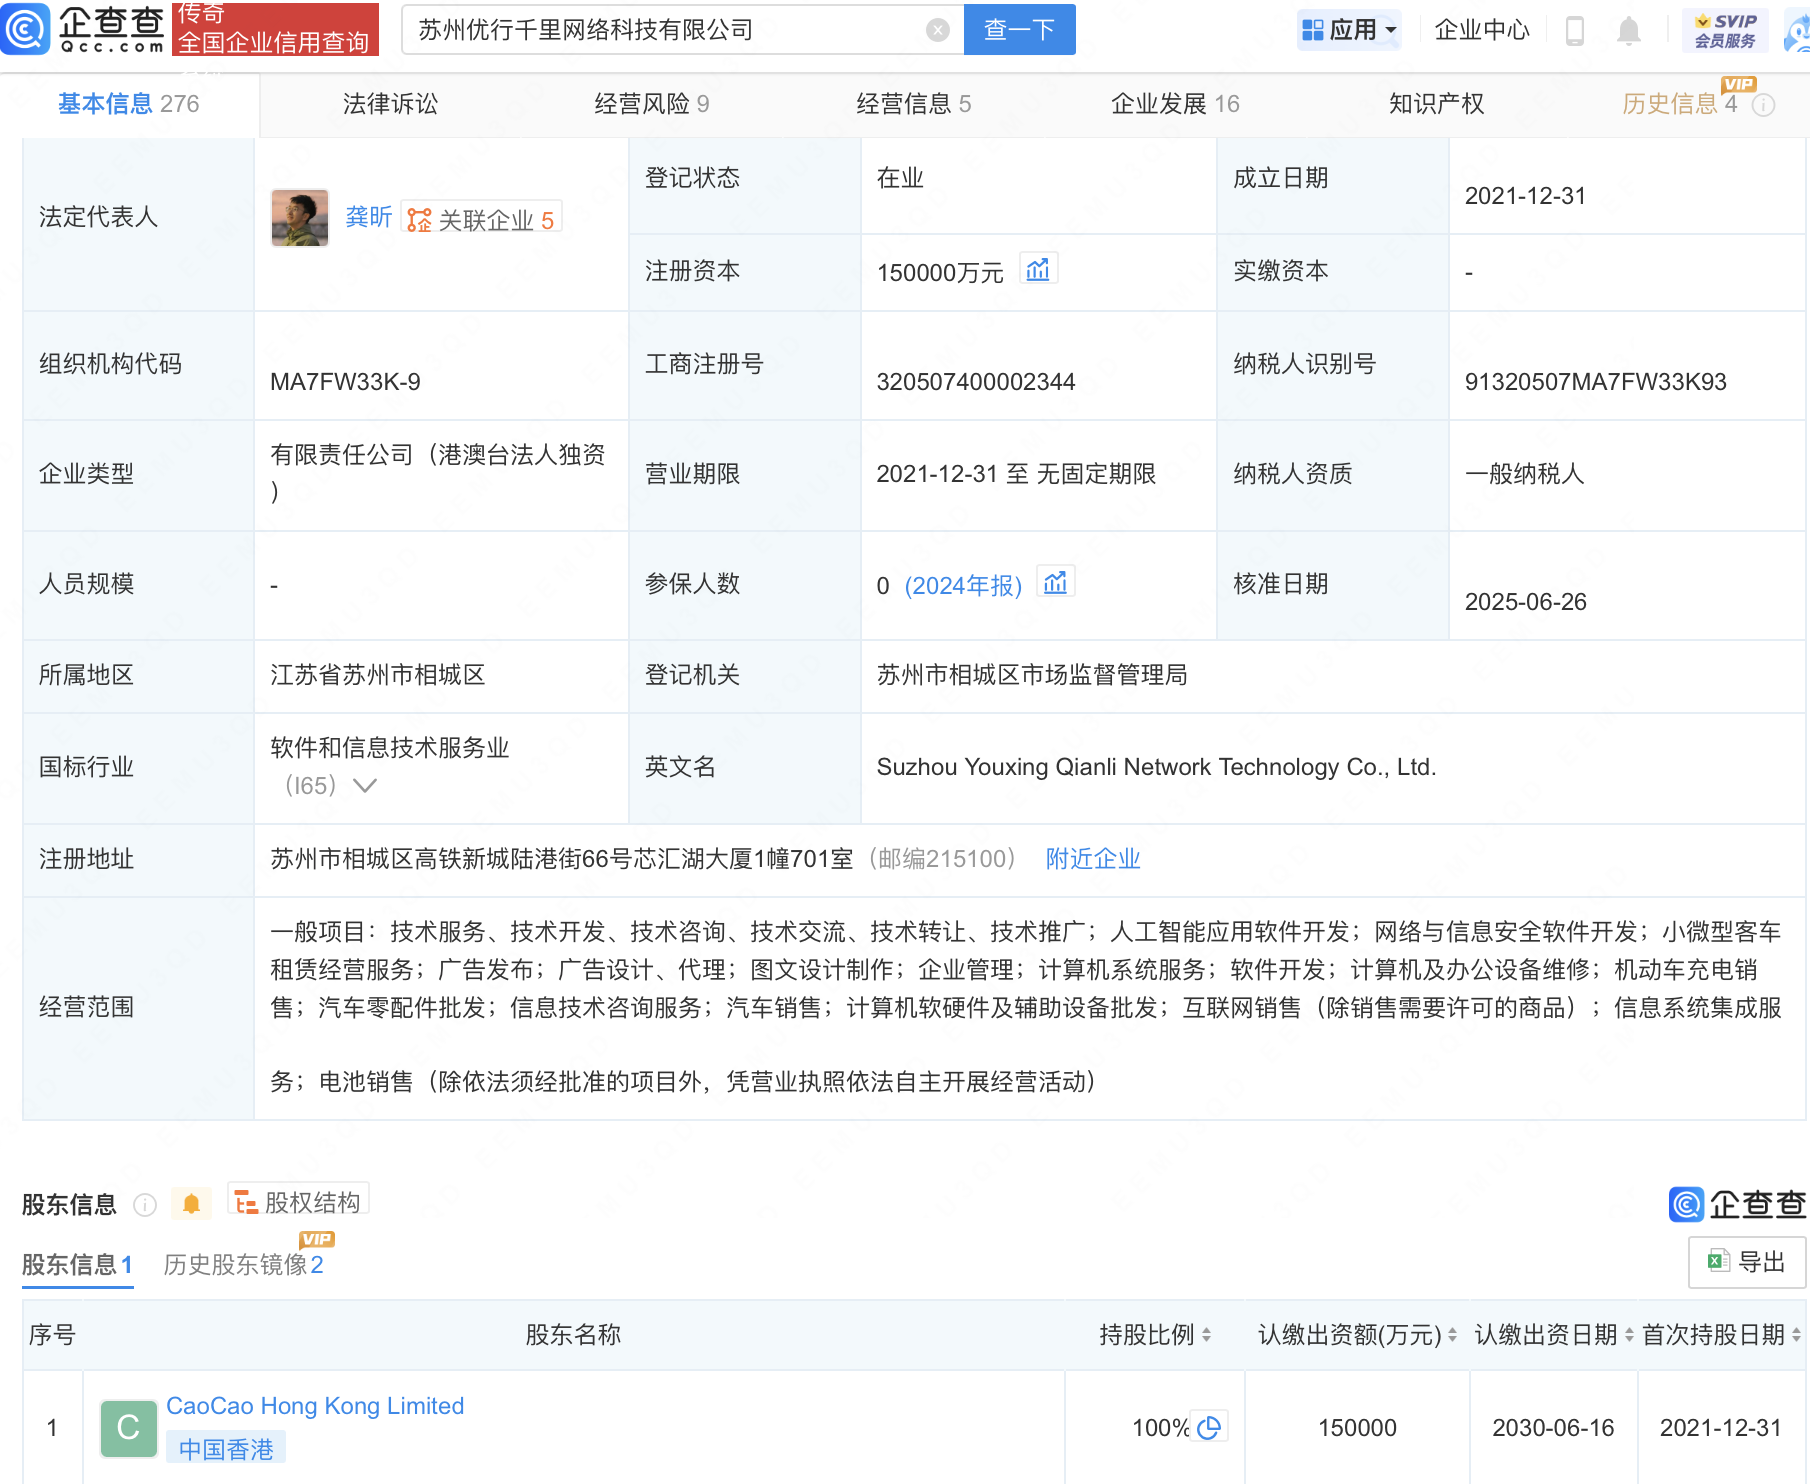The image size is (1810, 1484).
Task: Open 企业中心 link
Action: pos(1482,30)
